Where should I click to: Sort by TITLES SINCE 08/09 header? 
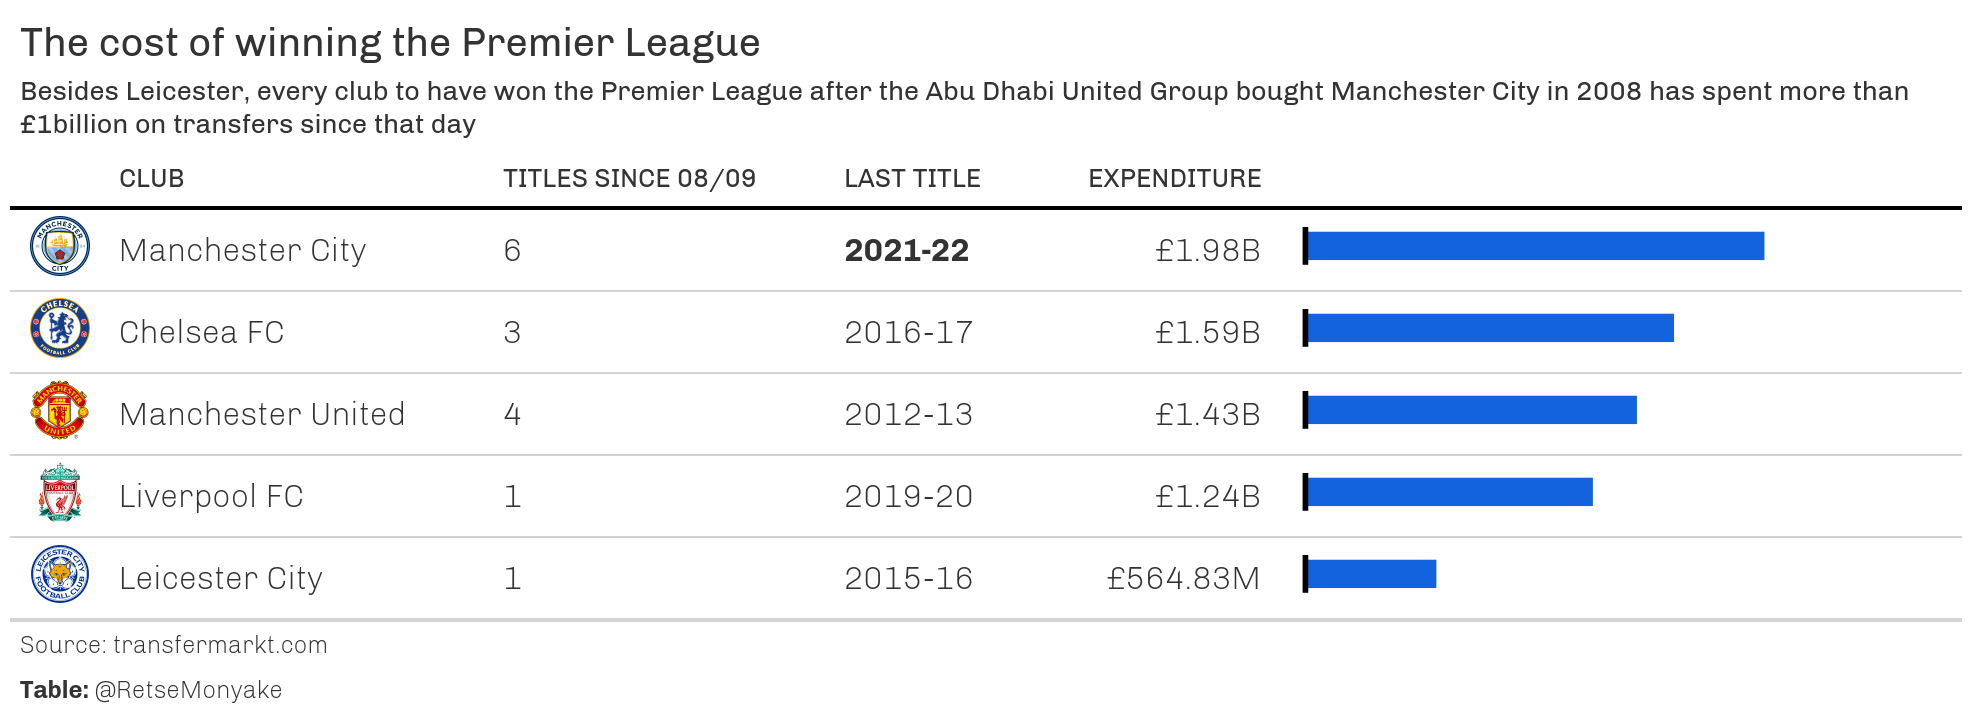(629, 179)
